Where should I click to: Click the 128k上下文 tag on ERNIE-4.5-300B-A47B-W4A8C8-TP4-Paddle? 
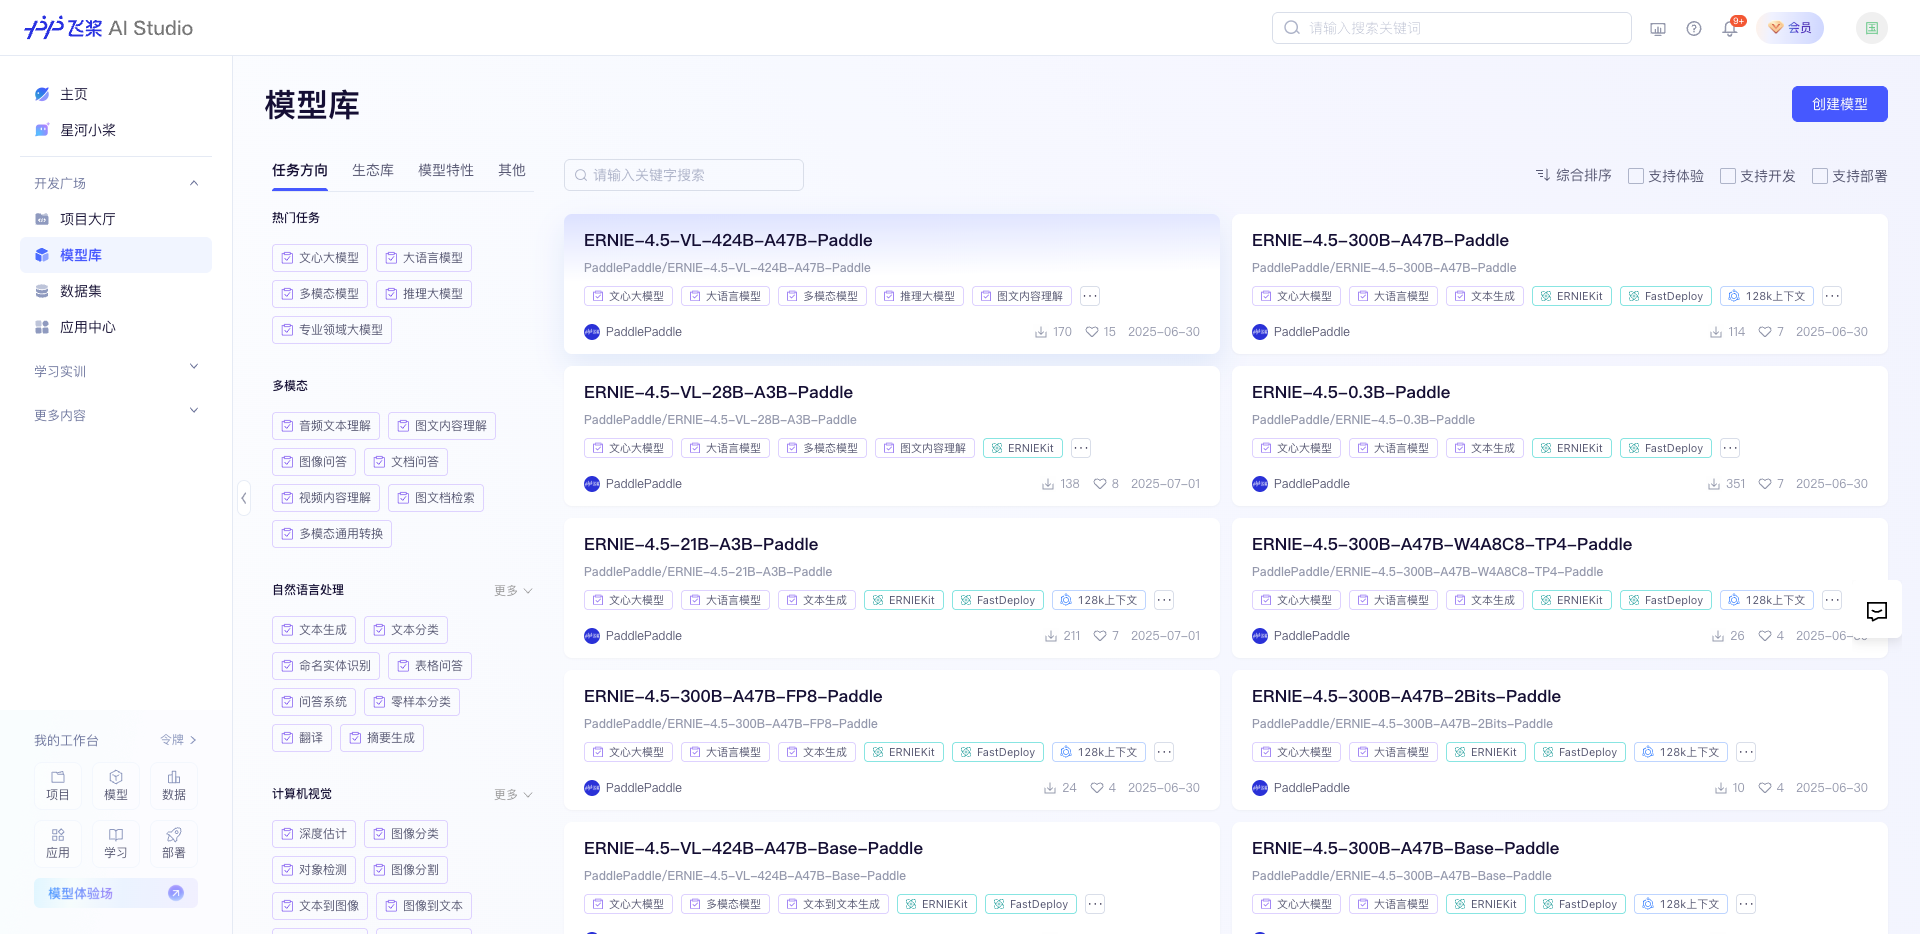tap(1767, 600)
